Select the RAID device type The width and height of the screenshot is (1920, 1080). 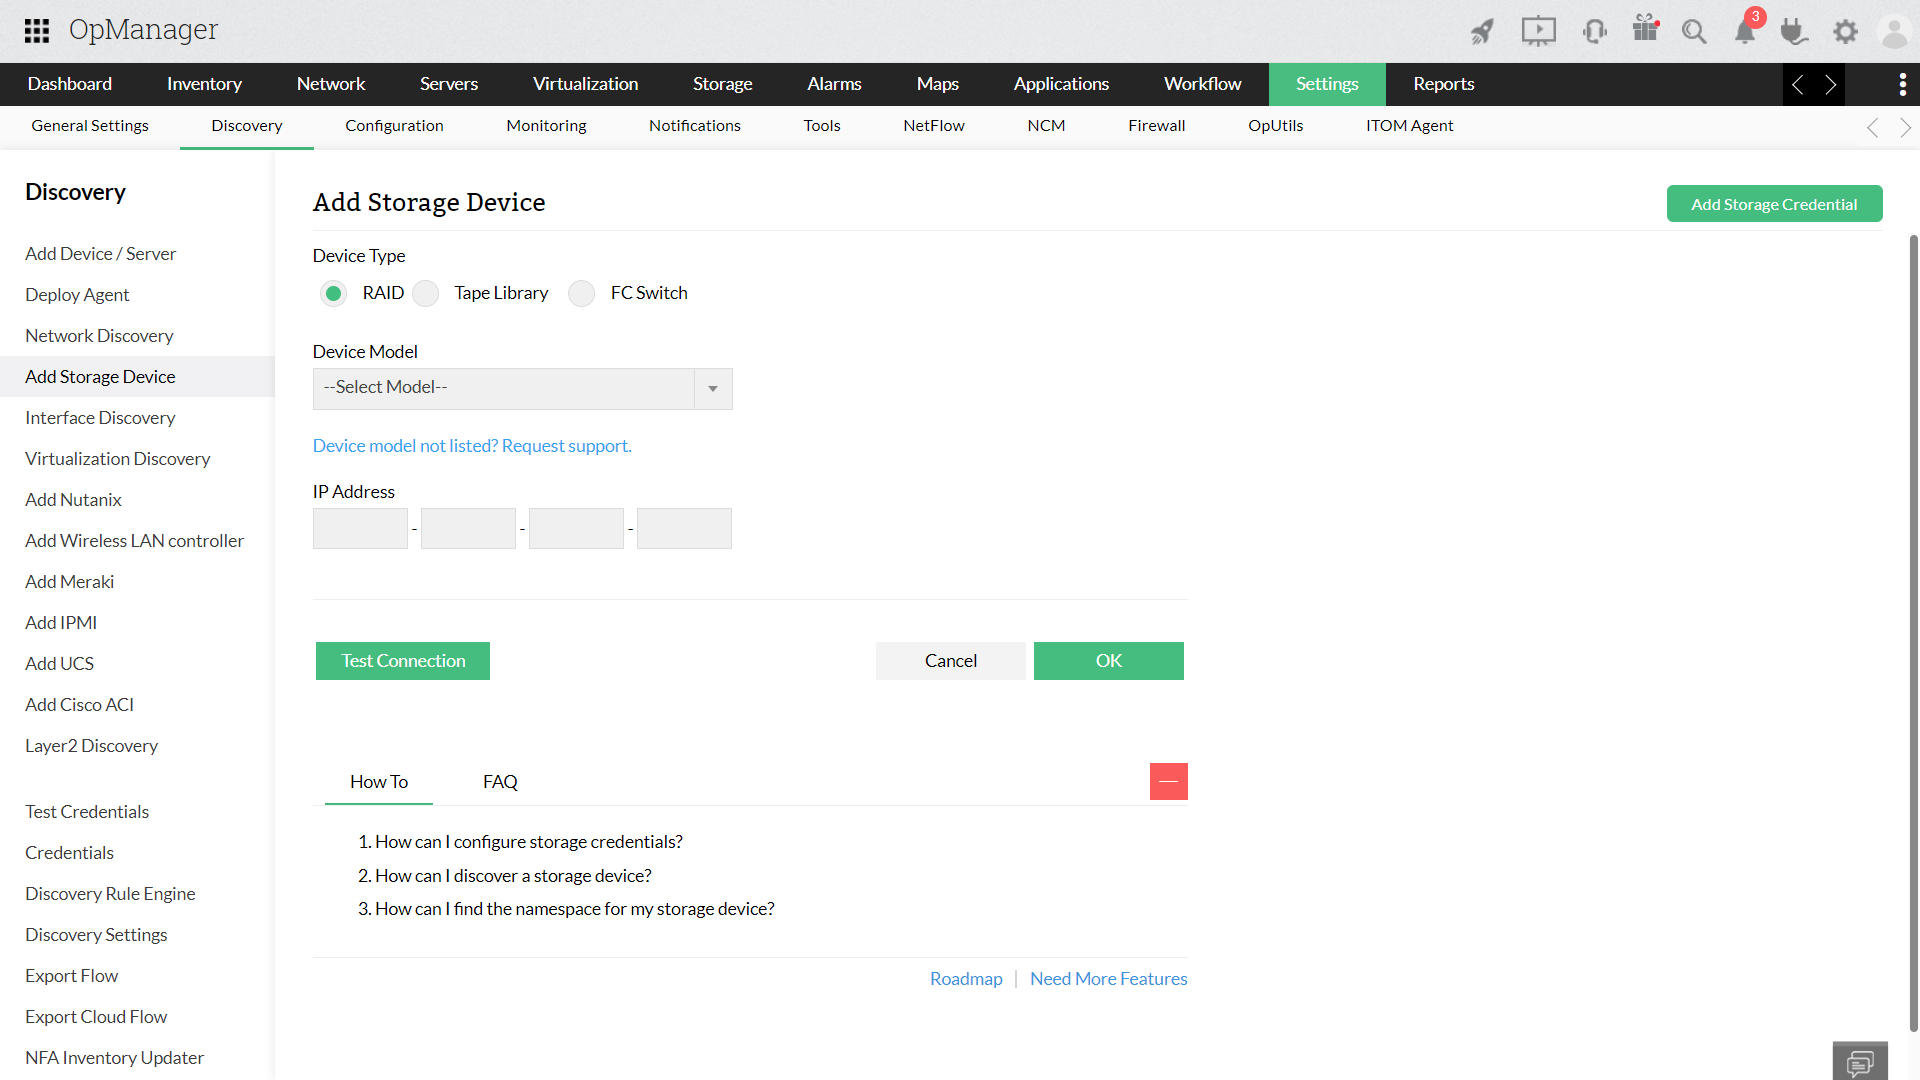click(333, 293)
